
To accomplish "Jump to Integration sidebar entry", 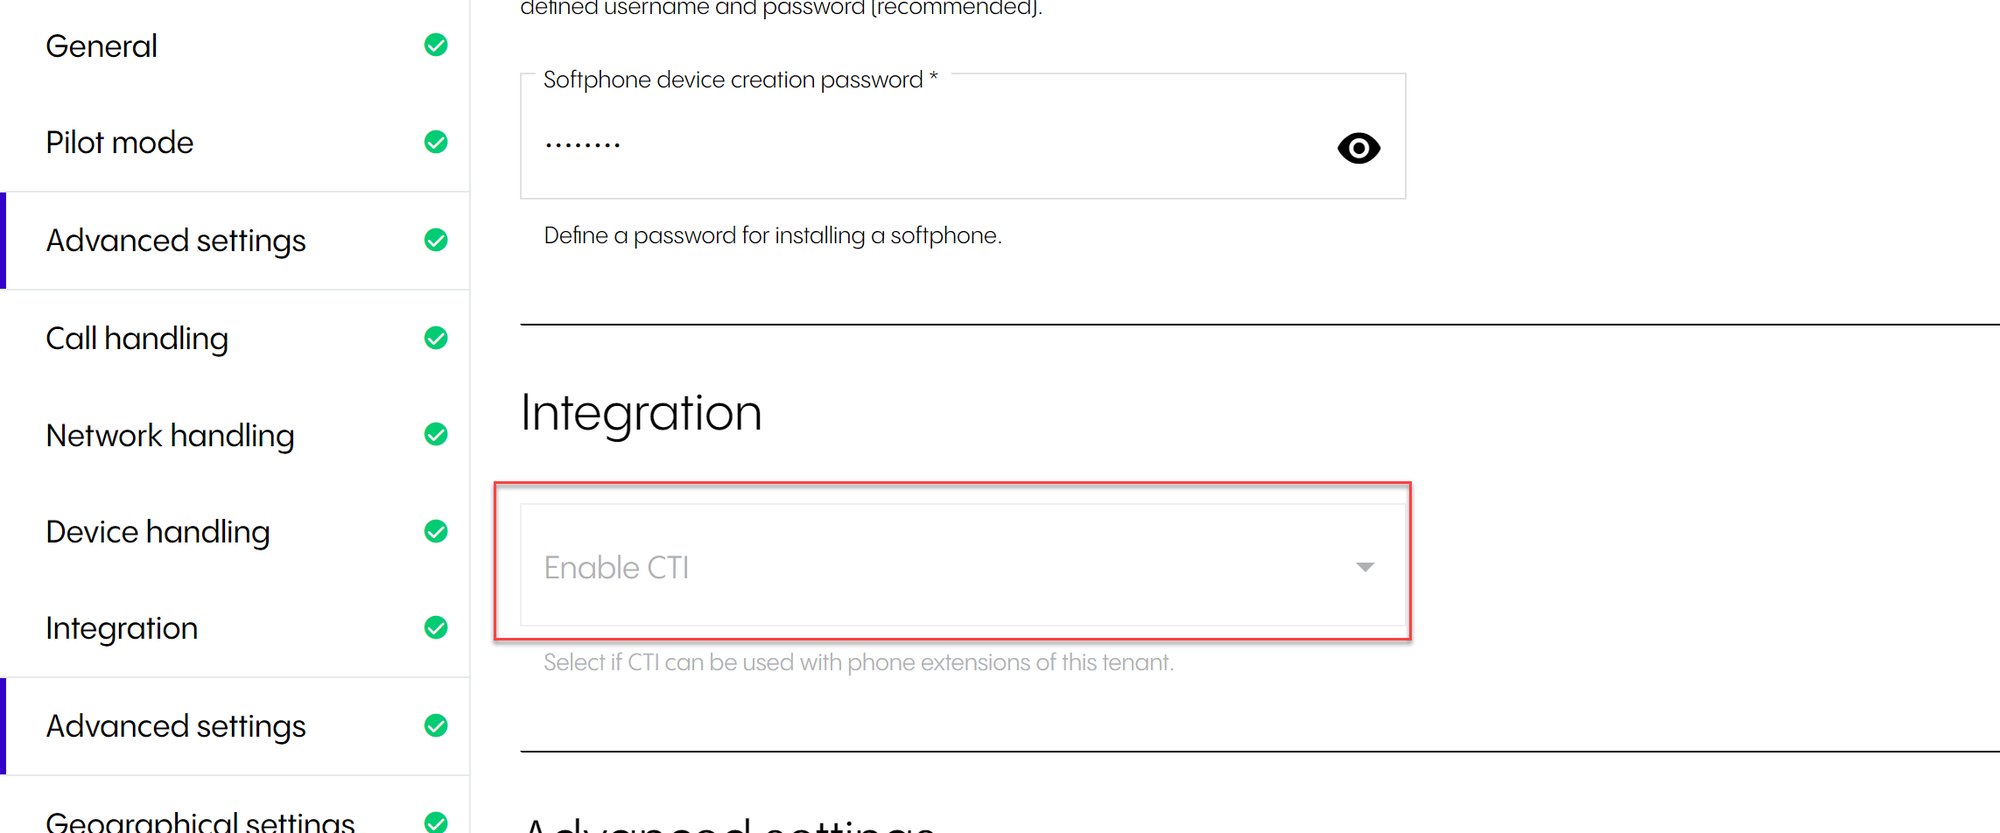I will [122, 628].
